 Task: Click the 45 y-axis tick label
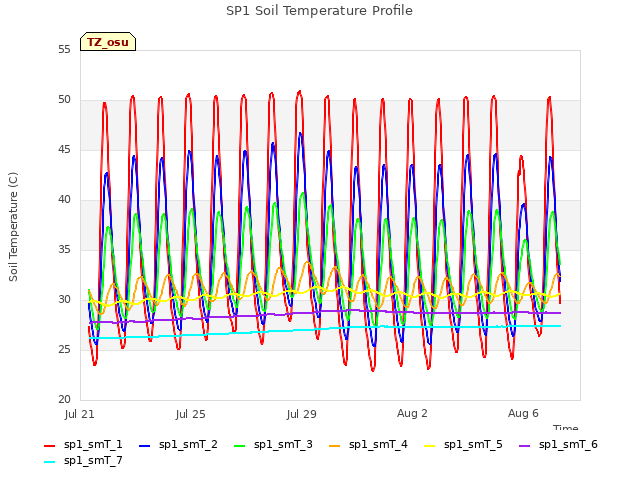click(64, 150)
